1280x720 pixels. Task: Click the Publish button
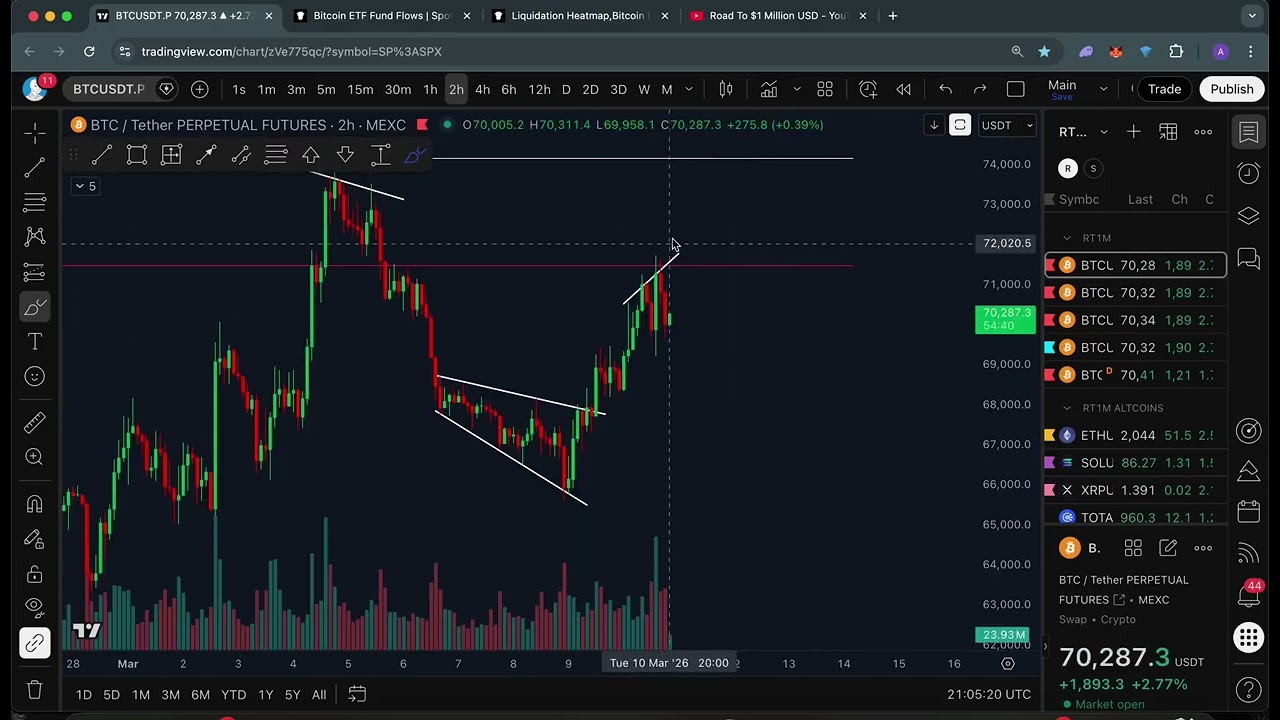[1232, 89]
